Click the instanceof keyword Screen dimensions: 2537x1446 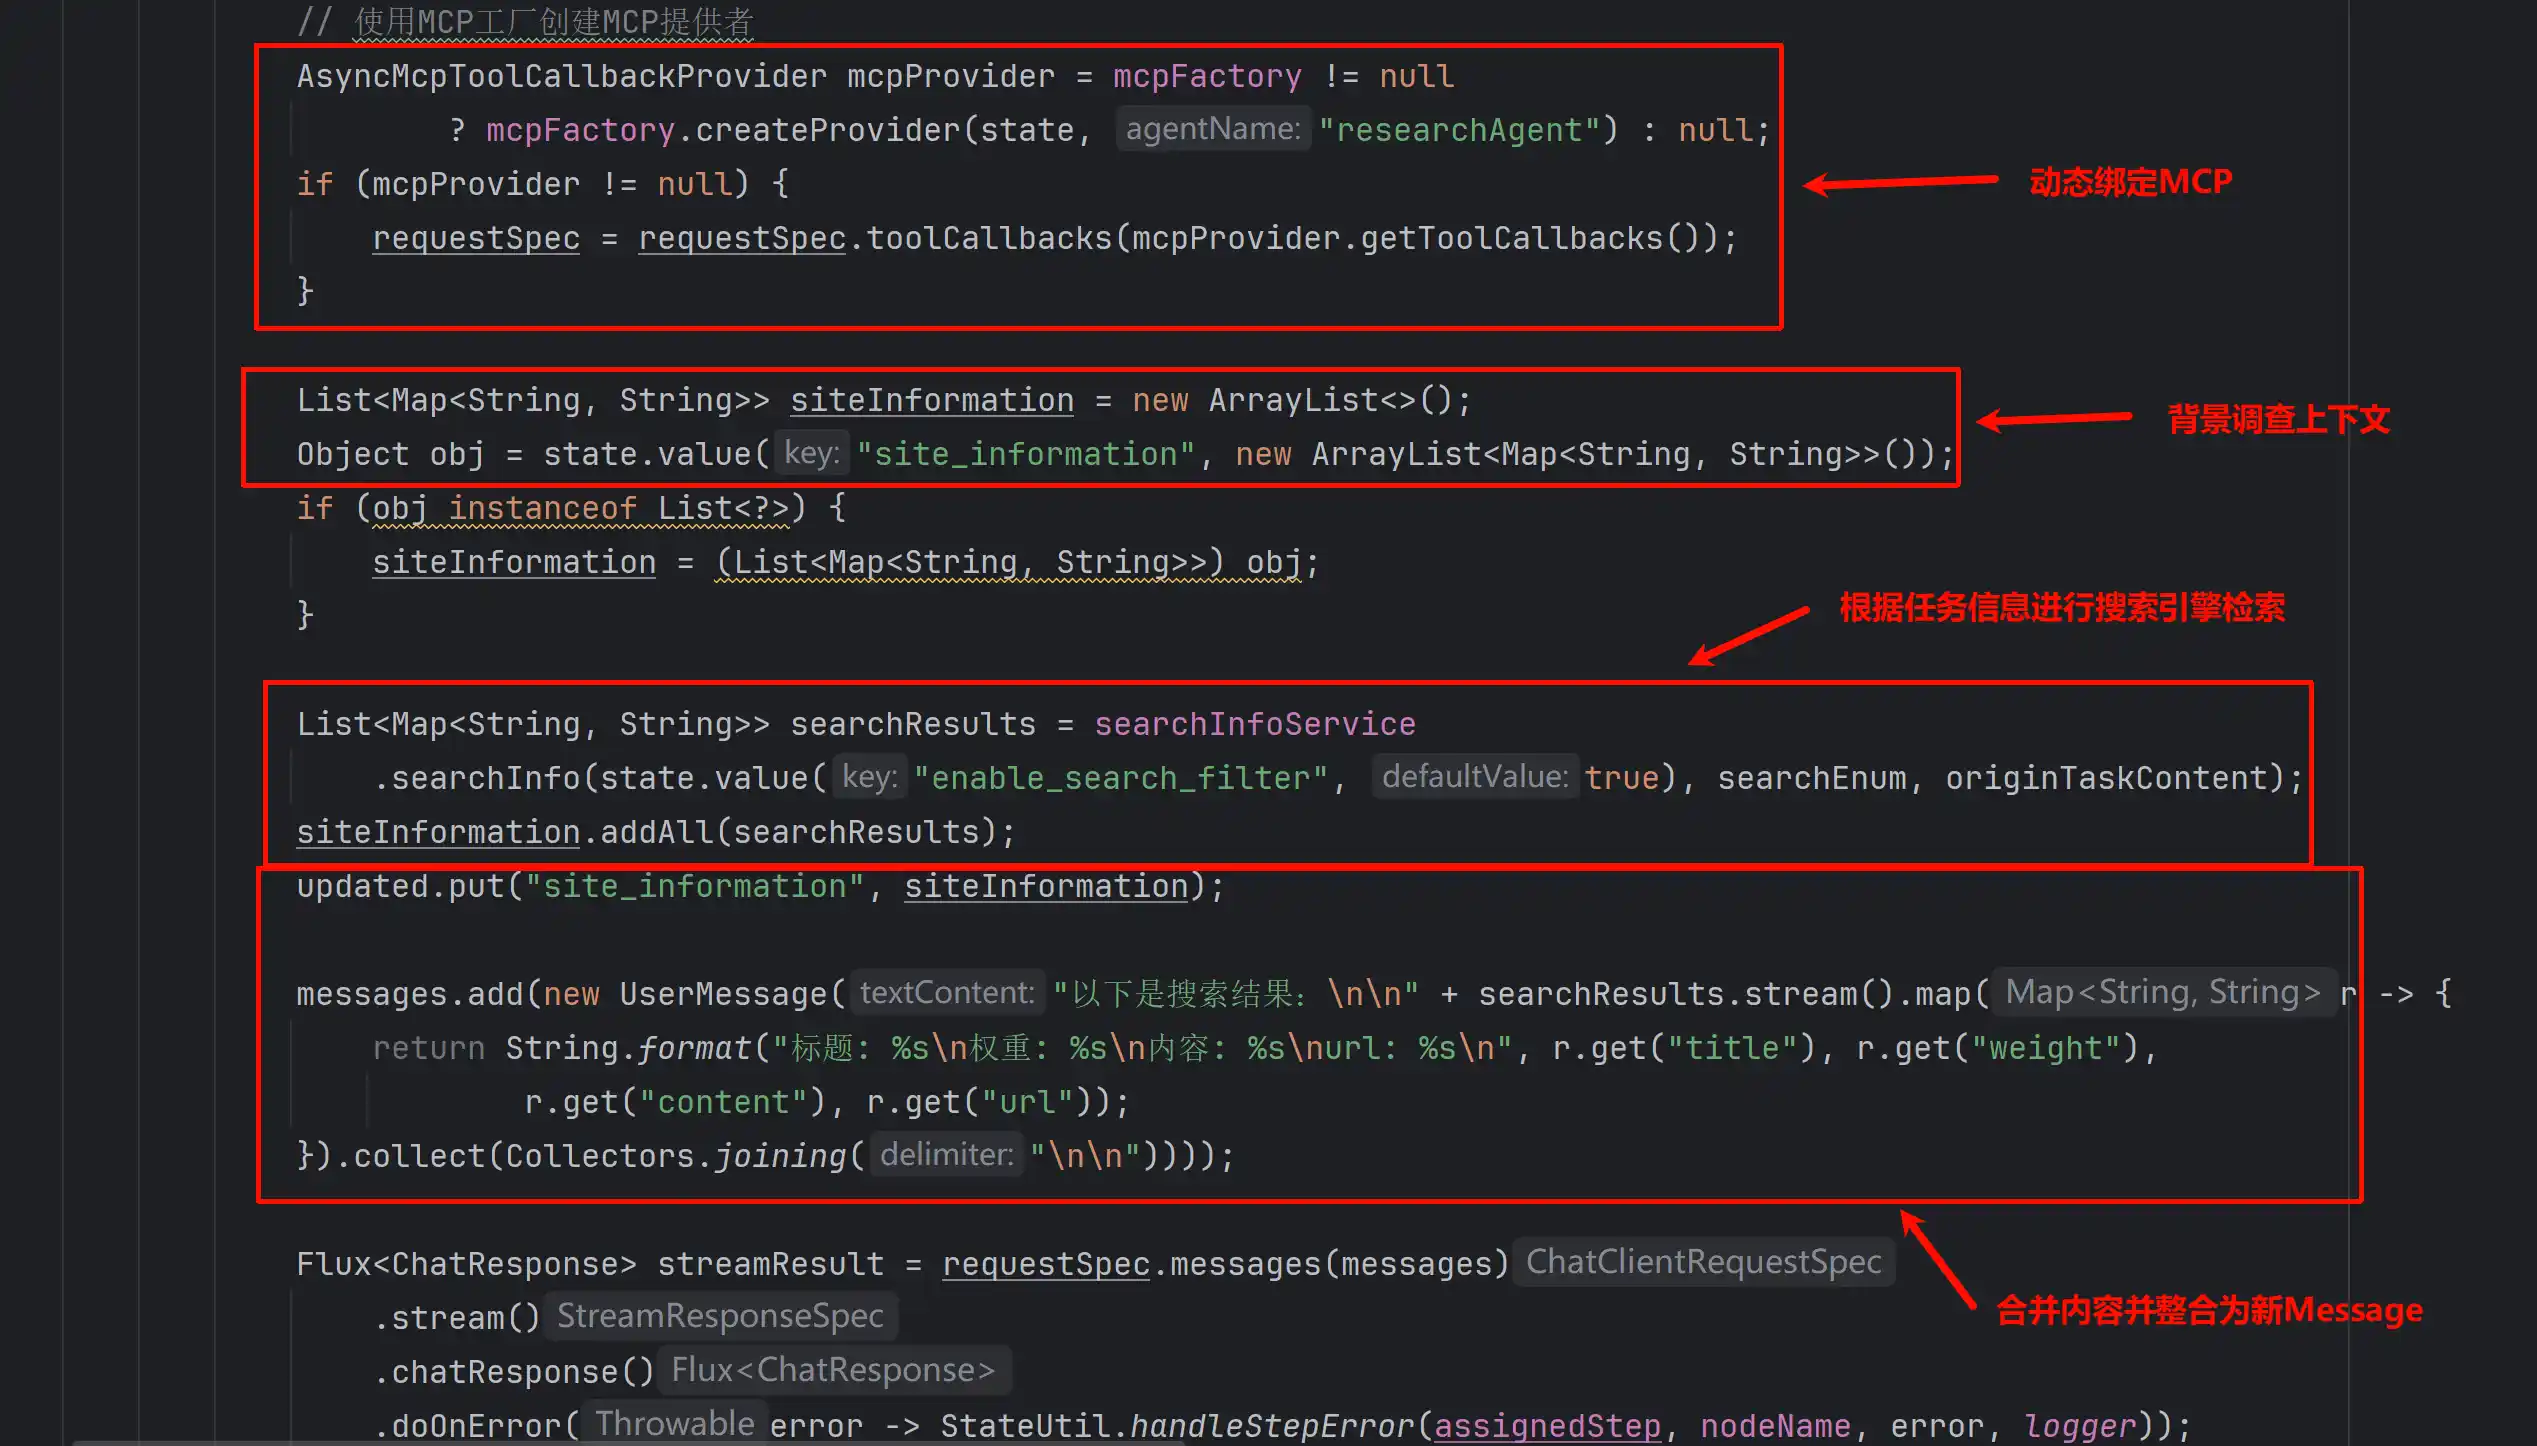(542, 508)
